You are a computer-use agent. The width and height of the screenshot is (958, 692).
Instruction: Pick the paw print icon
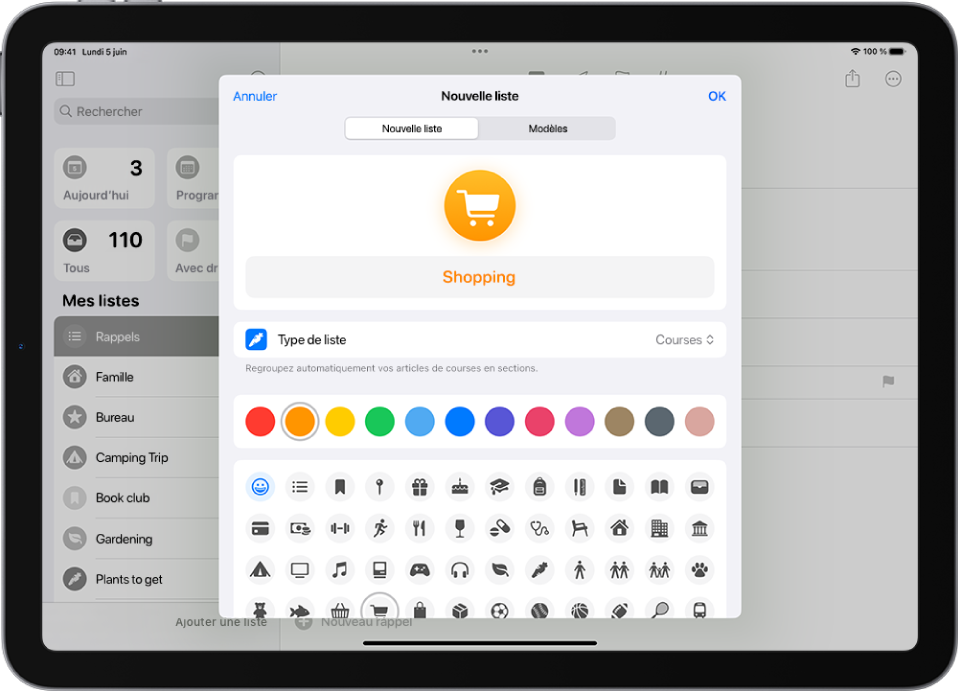point(699,569)
